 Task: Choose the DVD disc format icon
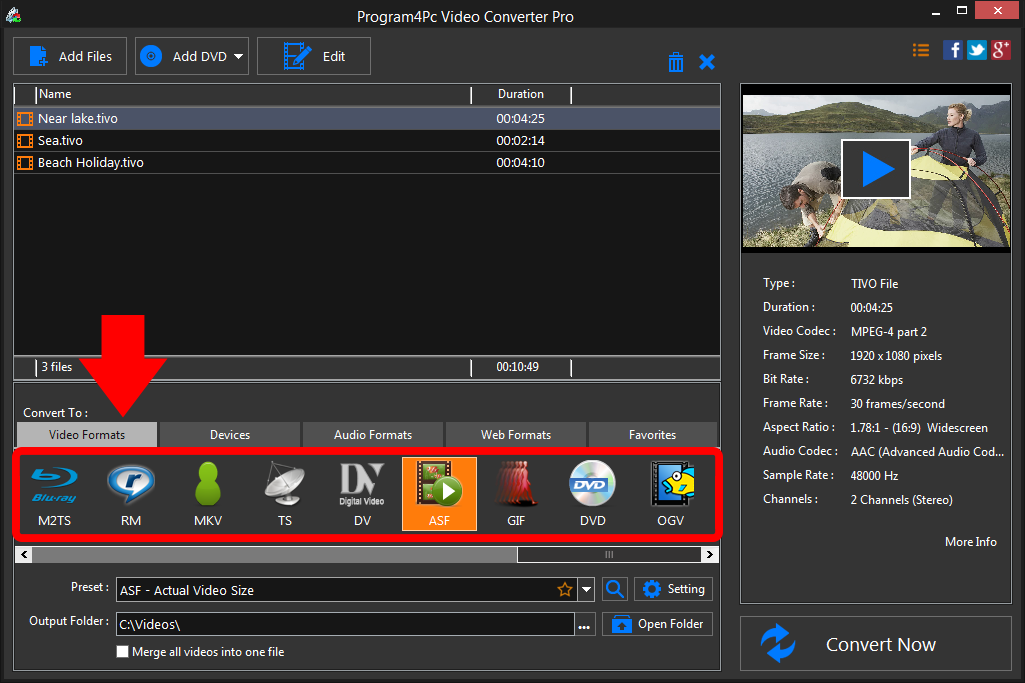point(592,493)
